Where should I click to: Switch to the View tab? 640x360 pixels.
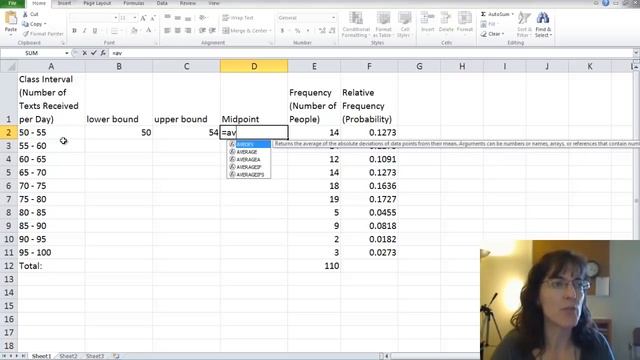point(214,3)
